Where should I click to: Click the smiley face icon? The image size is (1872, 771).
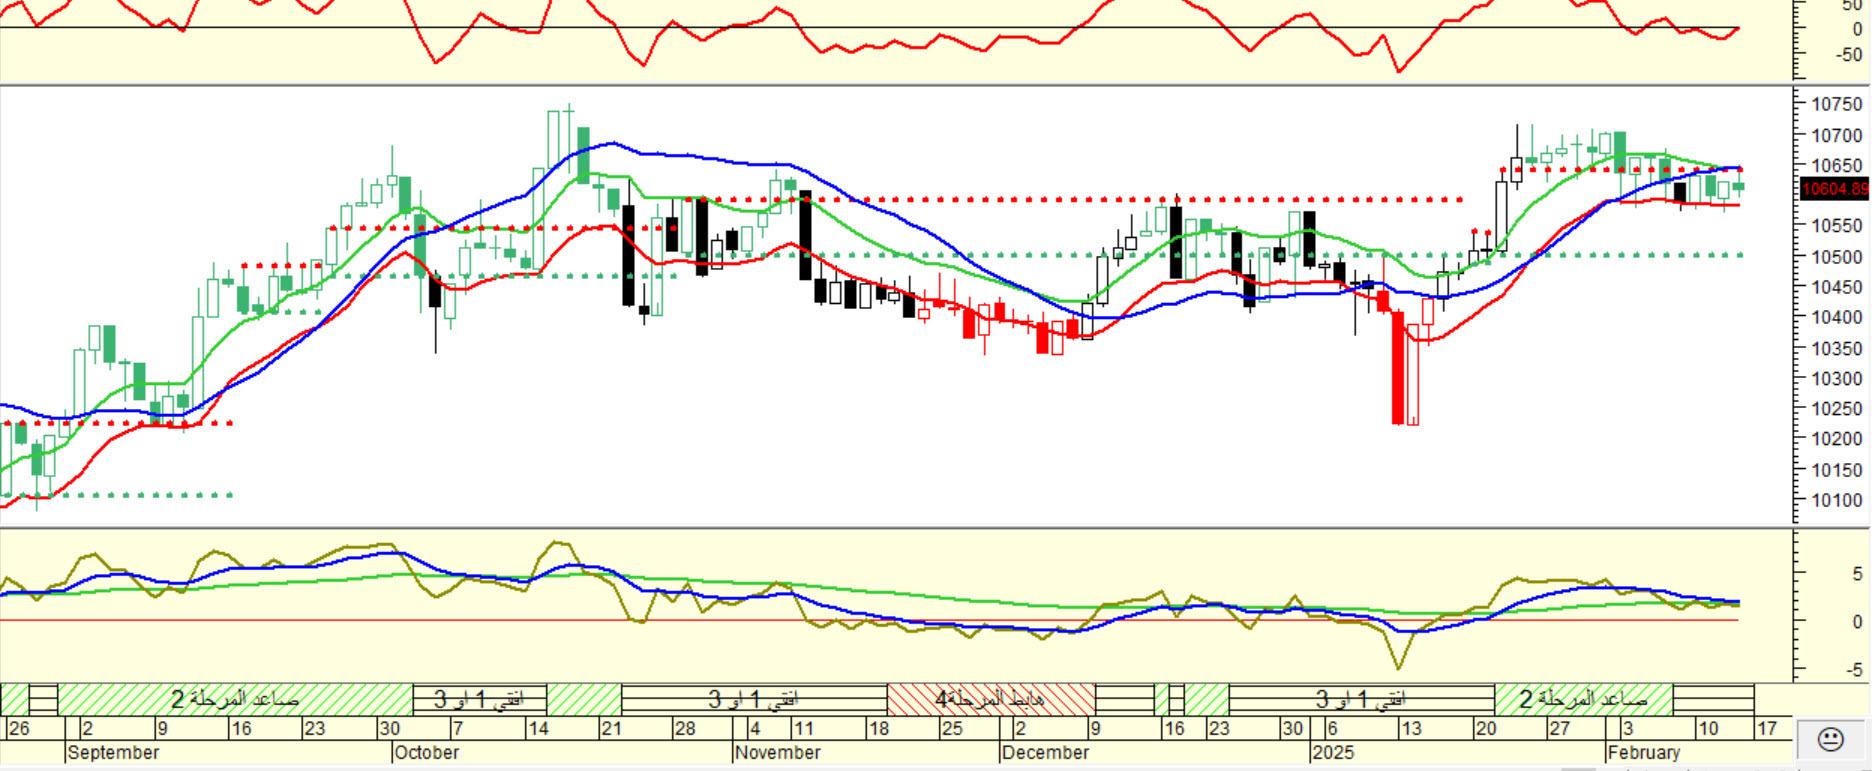pyautogui.click(x=1830, y=740)
